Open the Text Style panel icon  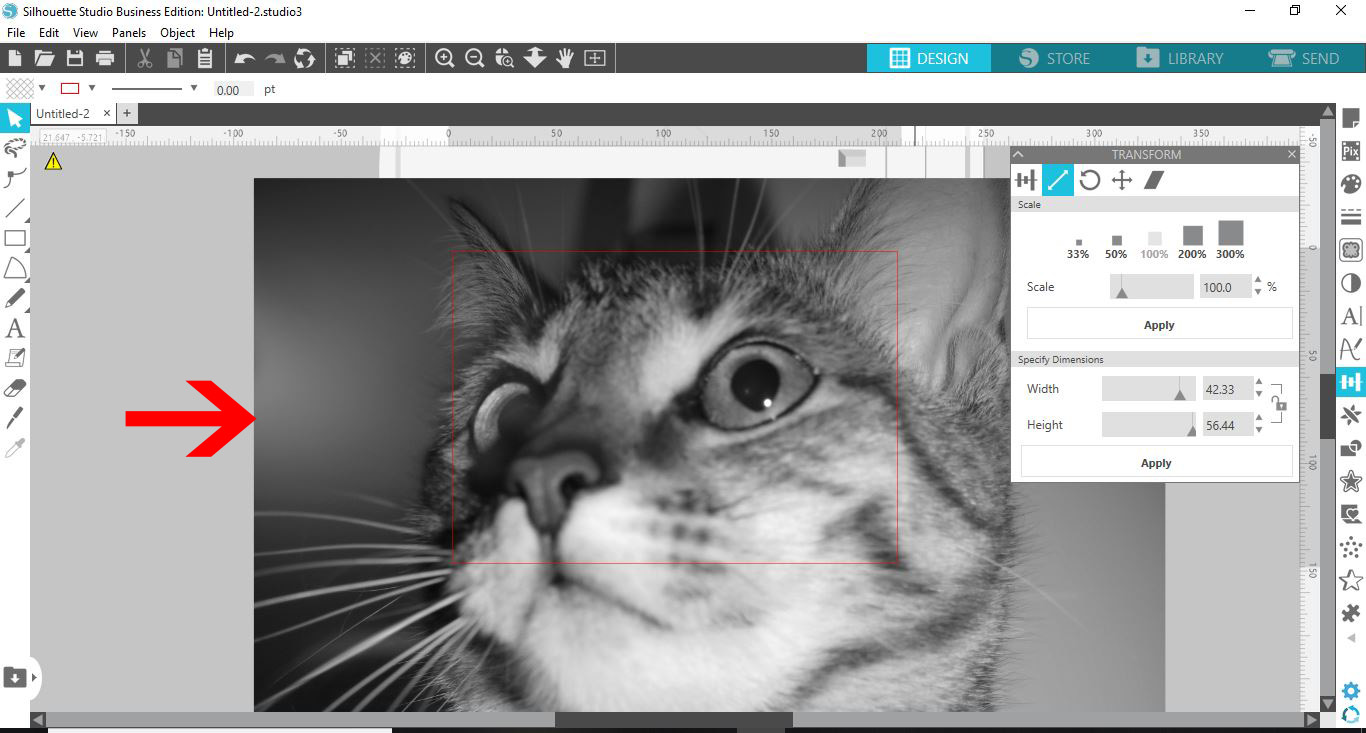point(1351,316)
